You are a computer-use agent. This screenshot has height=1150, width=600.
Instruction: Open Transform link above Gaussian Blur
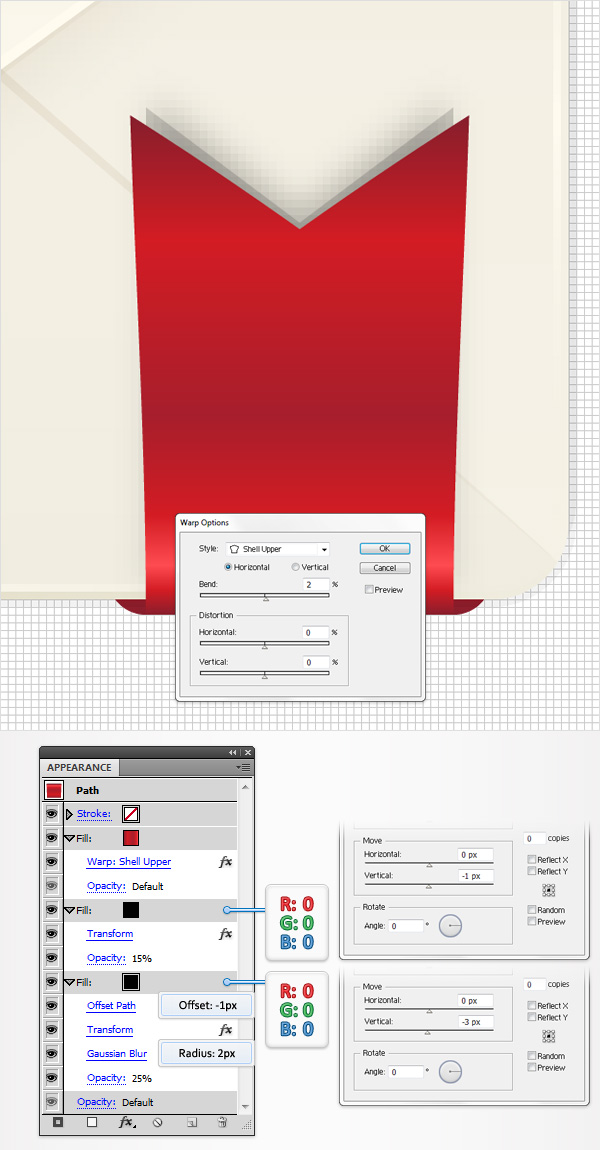pyautogui.click(x=110, y=1030)
